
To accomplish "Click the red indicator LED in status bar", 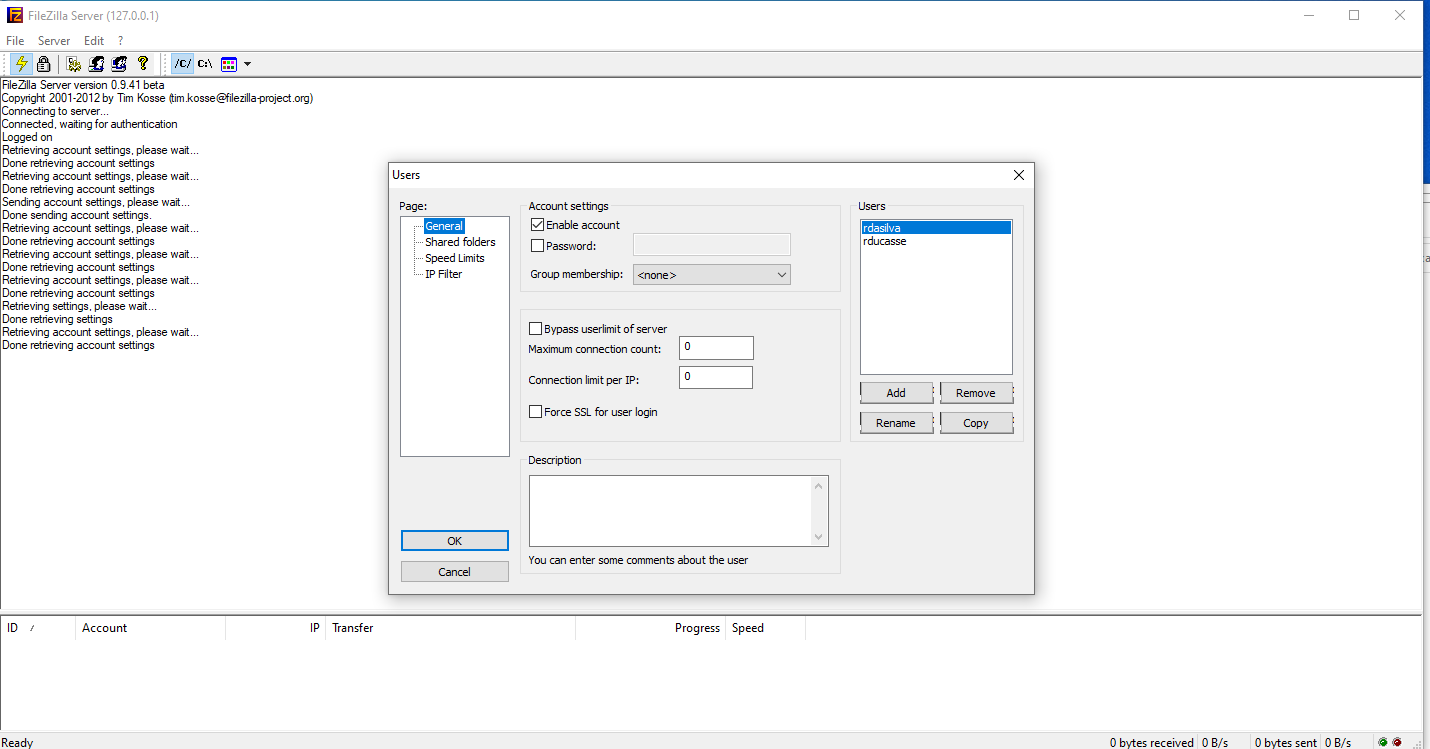I will (x=1397, y=742).
